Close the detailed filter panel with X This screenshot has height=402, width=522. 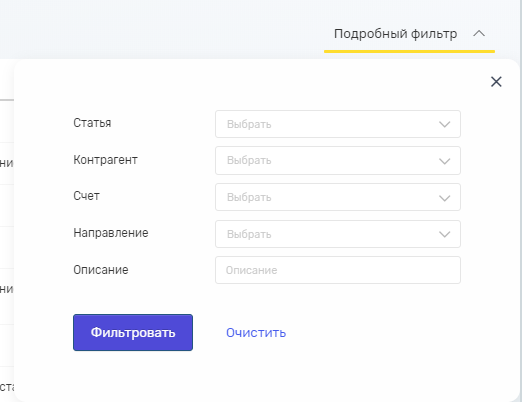[x=496, y=82]
